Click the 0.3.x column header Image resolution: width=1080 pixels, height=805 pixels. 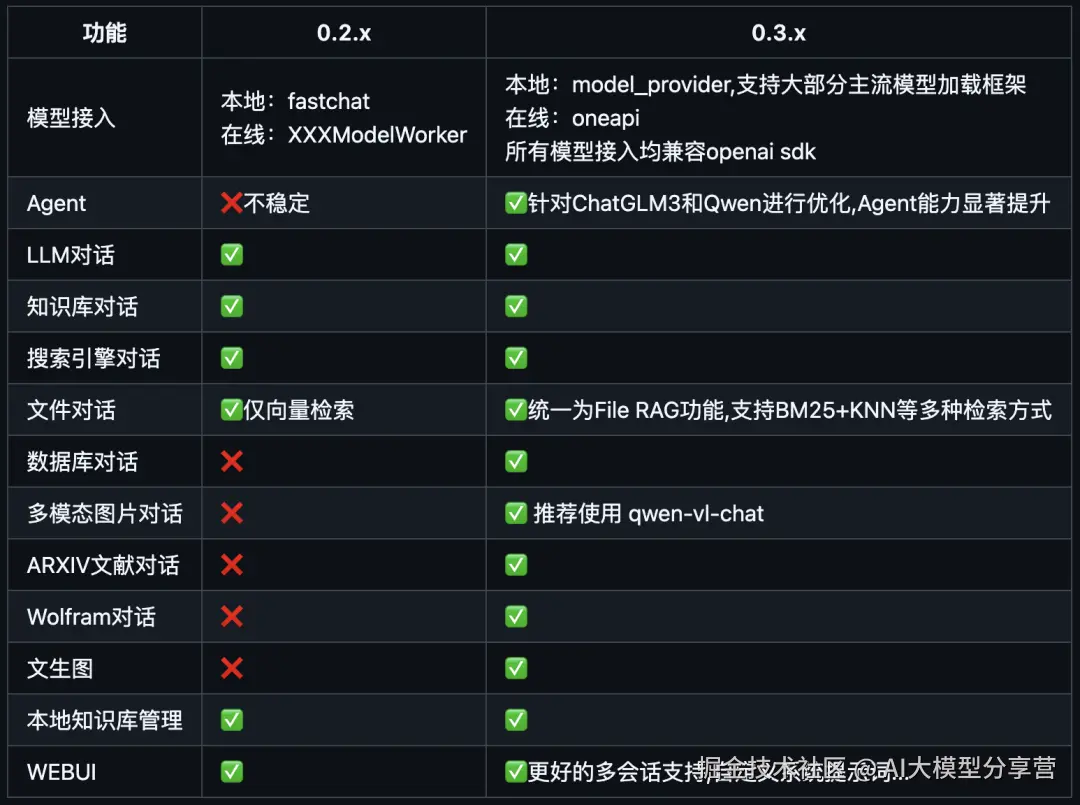[x=778, y=33]
